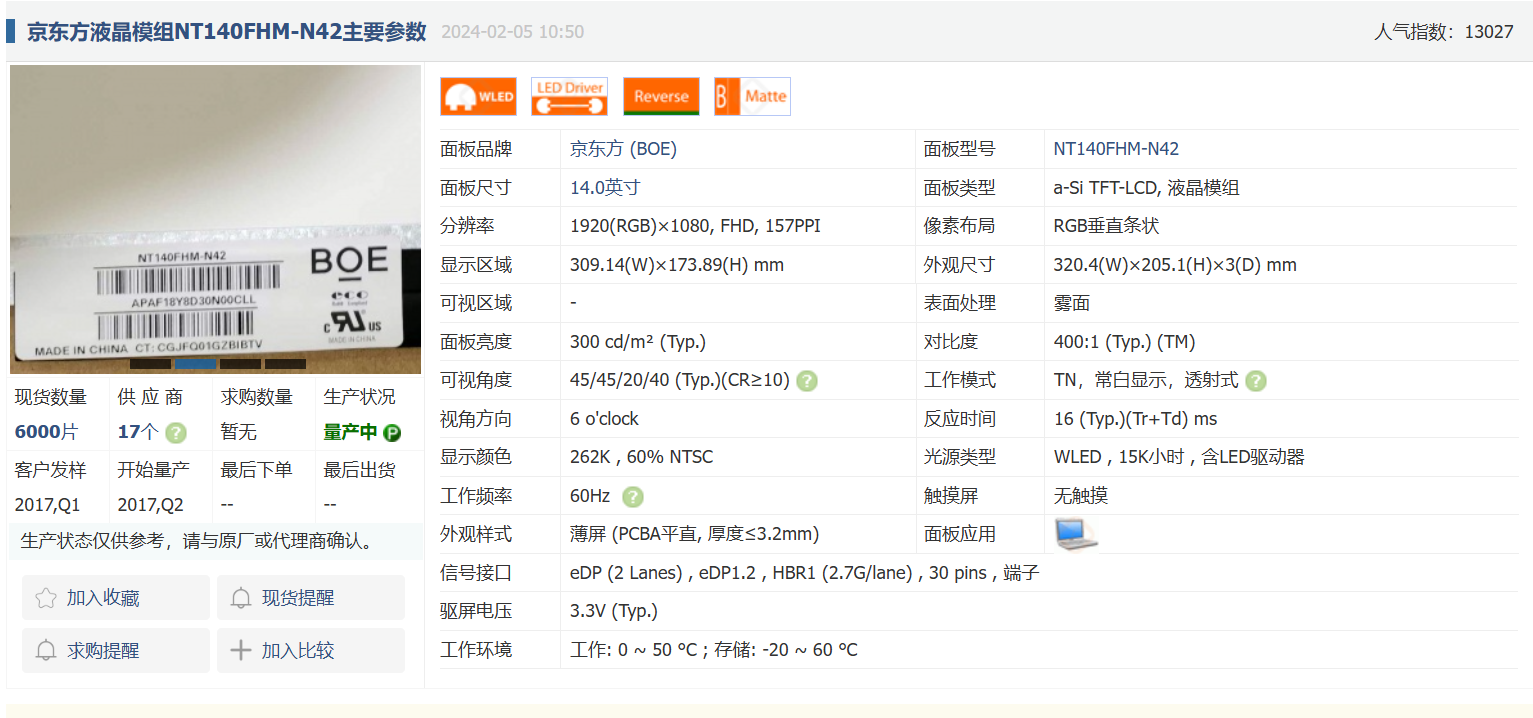Click the WLED , 15K小时 light source value

[1179, 457]
